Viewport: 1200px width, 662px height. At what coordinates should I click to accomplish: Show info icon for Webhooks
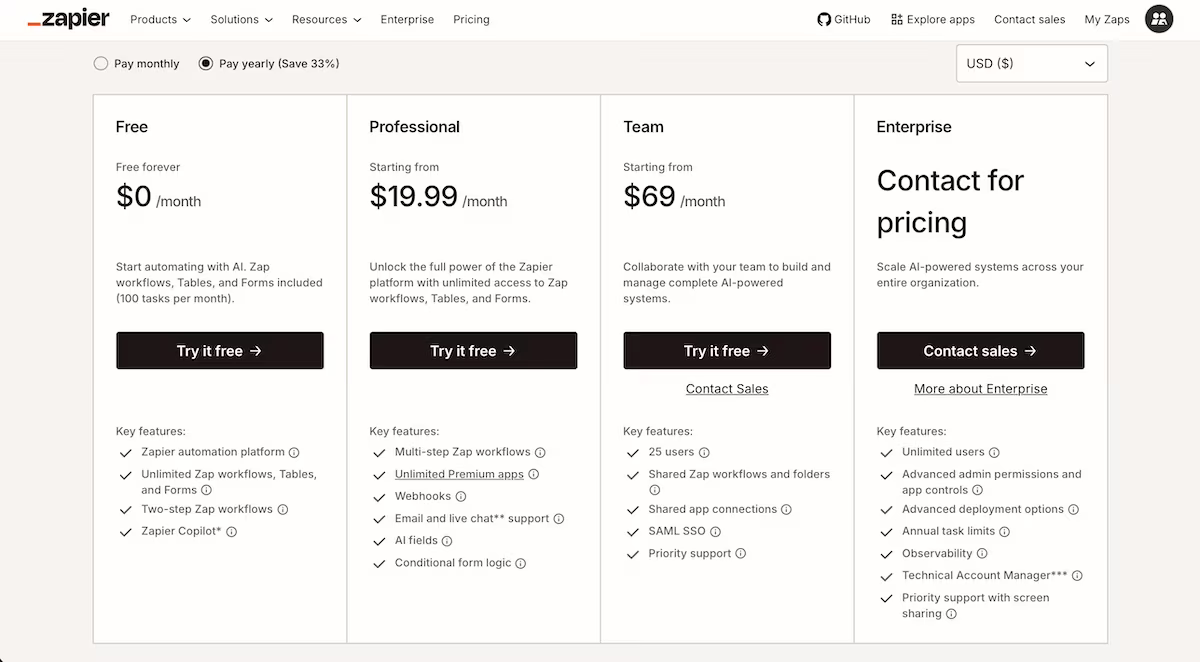click(461, 497)
